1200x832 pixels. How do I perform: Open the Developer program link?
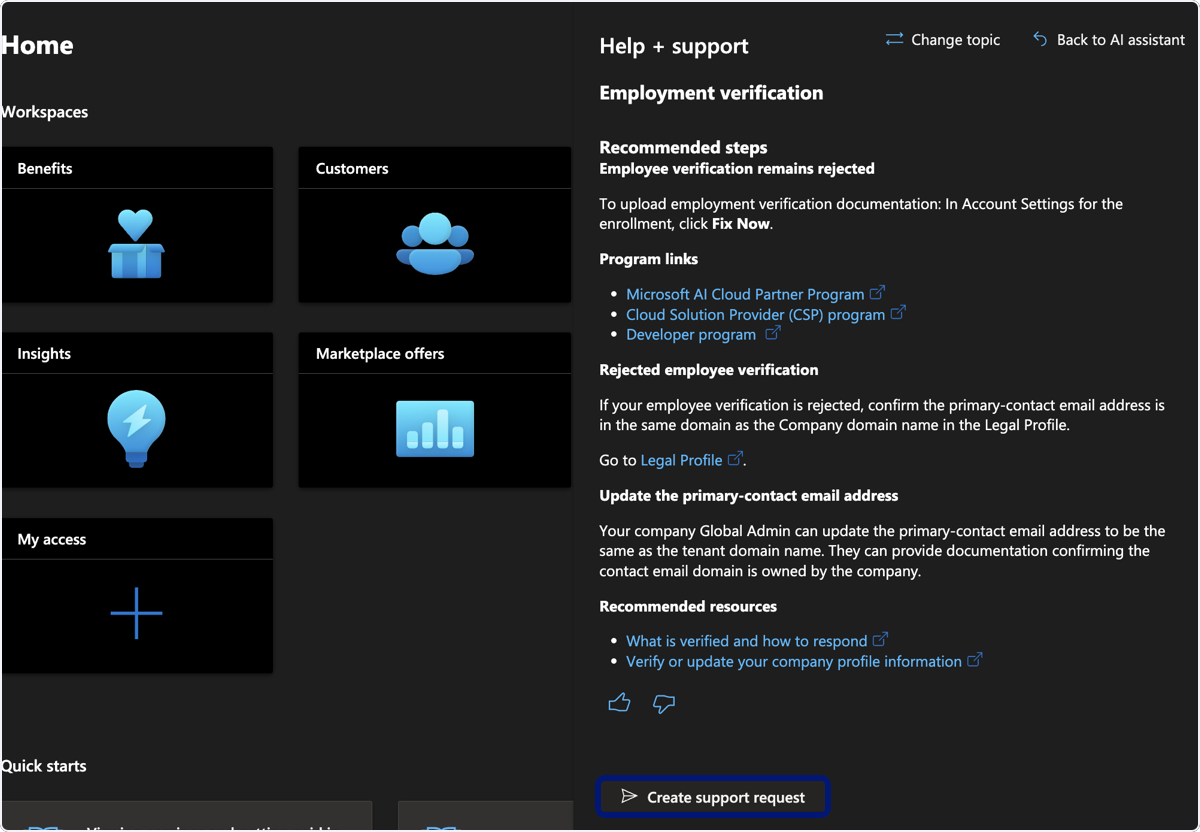pos(691,334)
